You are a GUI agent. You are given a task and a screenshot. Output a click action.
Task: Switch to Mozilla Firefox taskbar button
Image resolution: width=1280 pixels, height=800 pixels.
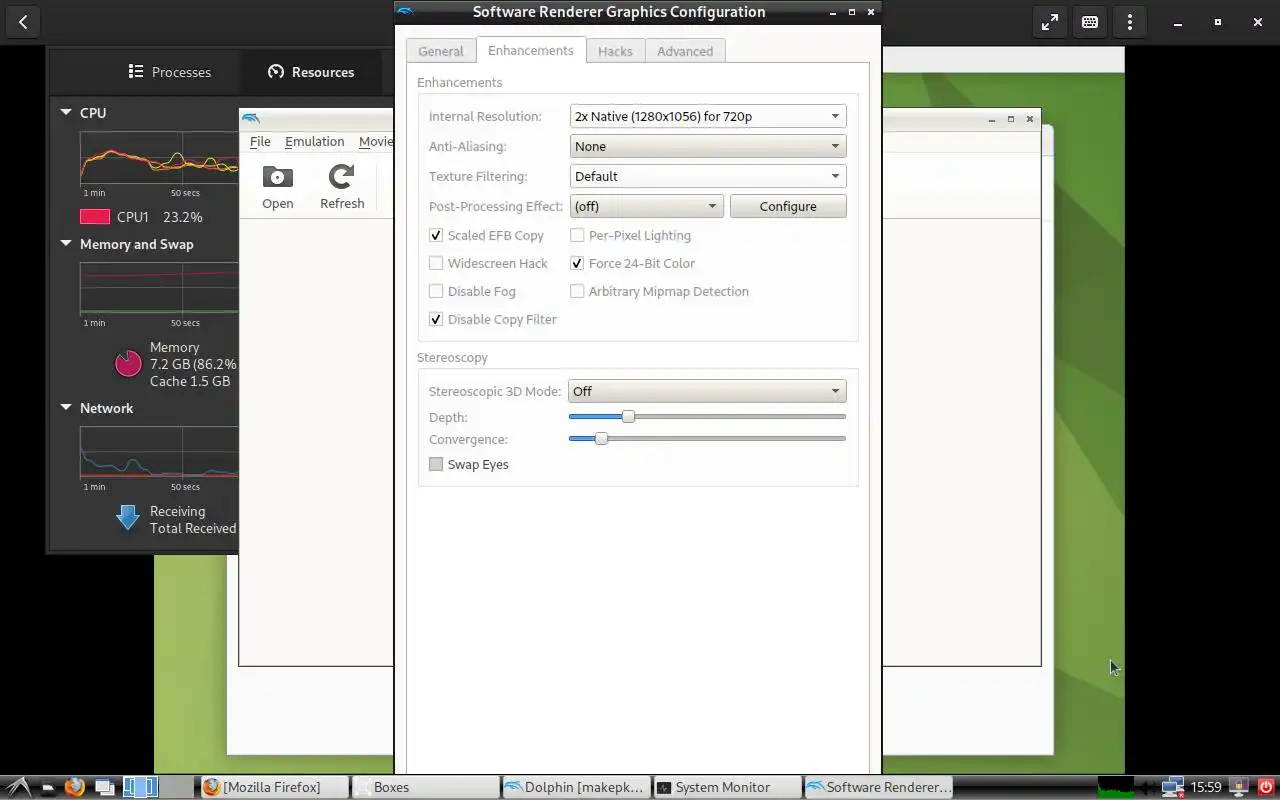pyautogui.click(x=274, y=787)
